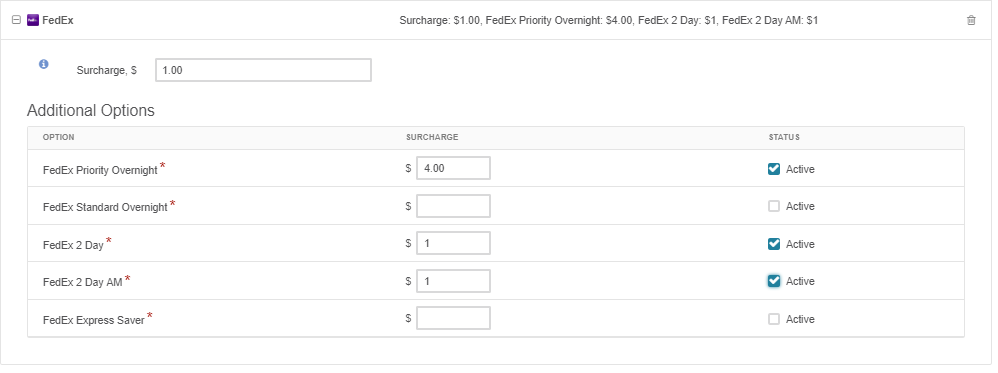Edit the main Surcharge field
The width and height of the screenshot is (998, 373).
point(264,70)
